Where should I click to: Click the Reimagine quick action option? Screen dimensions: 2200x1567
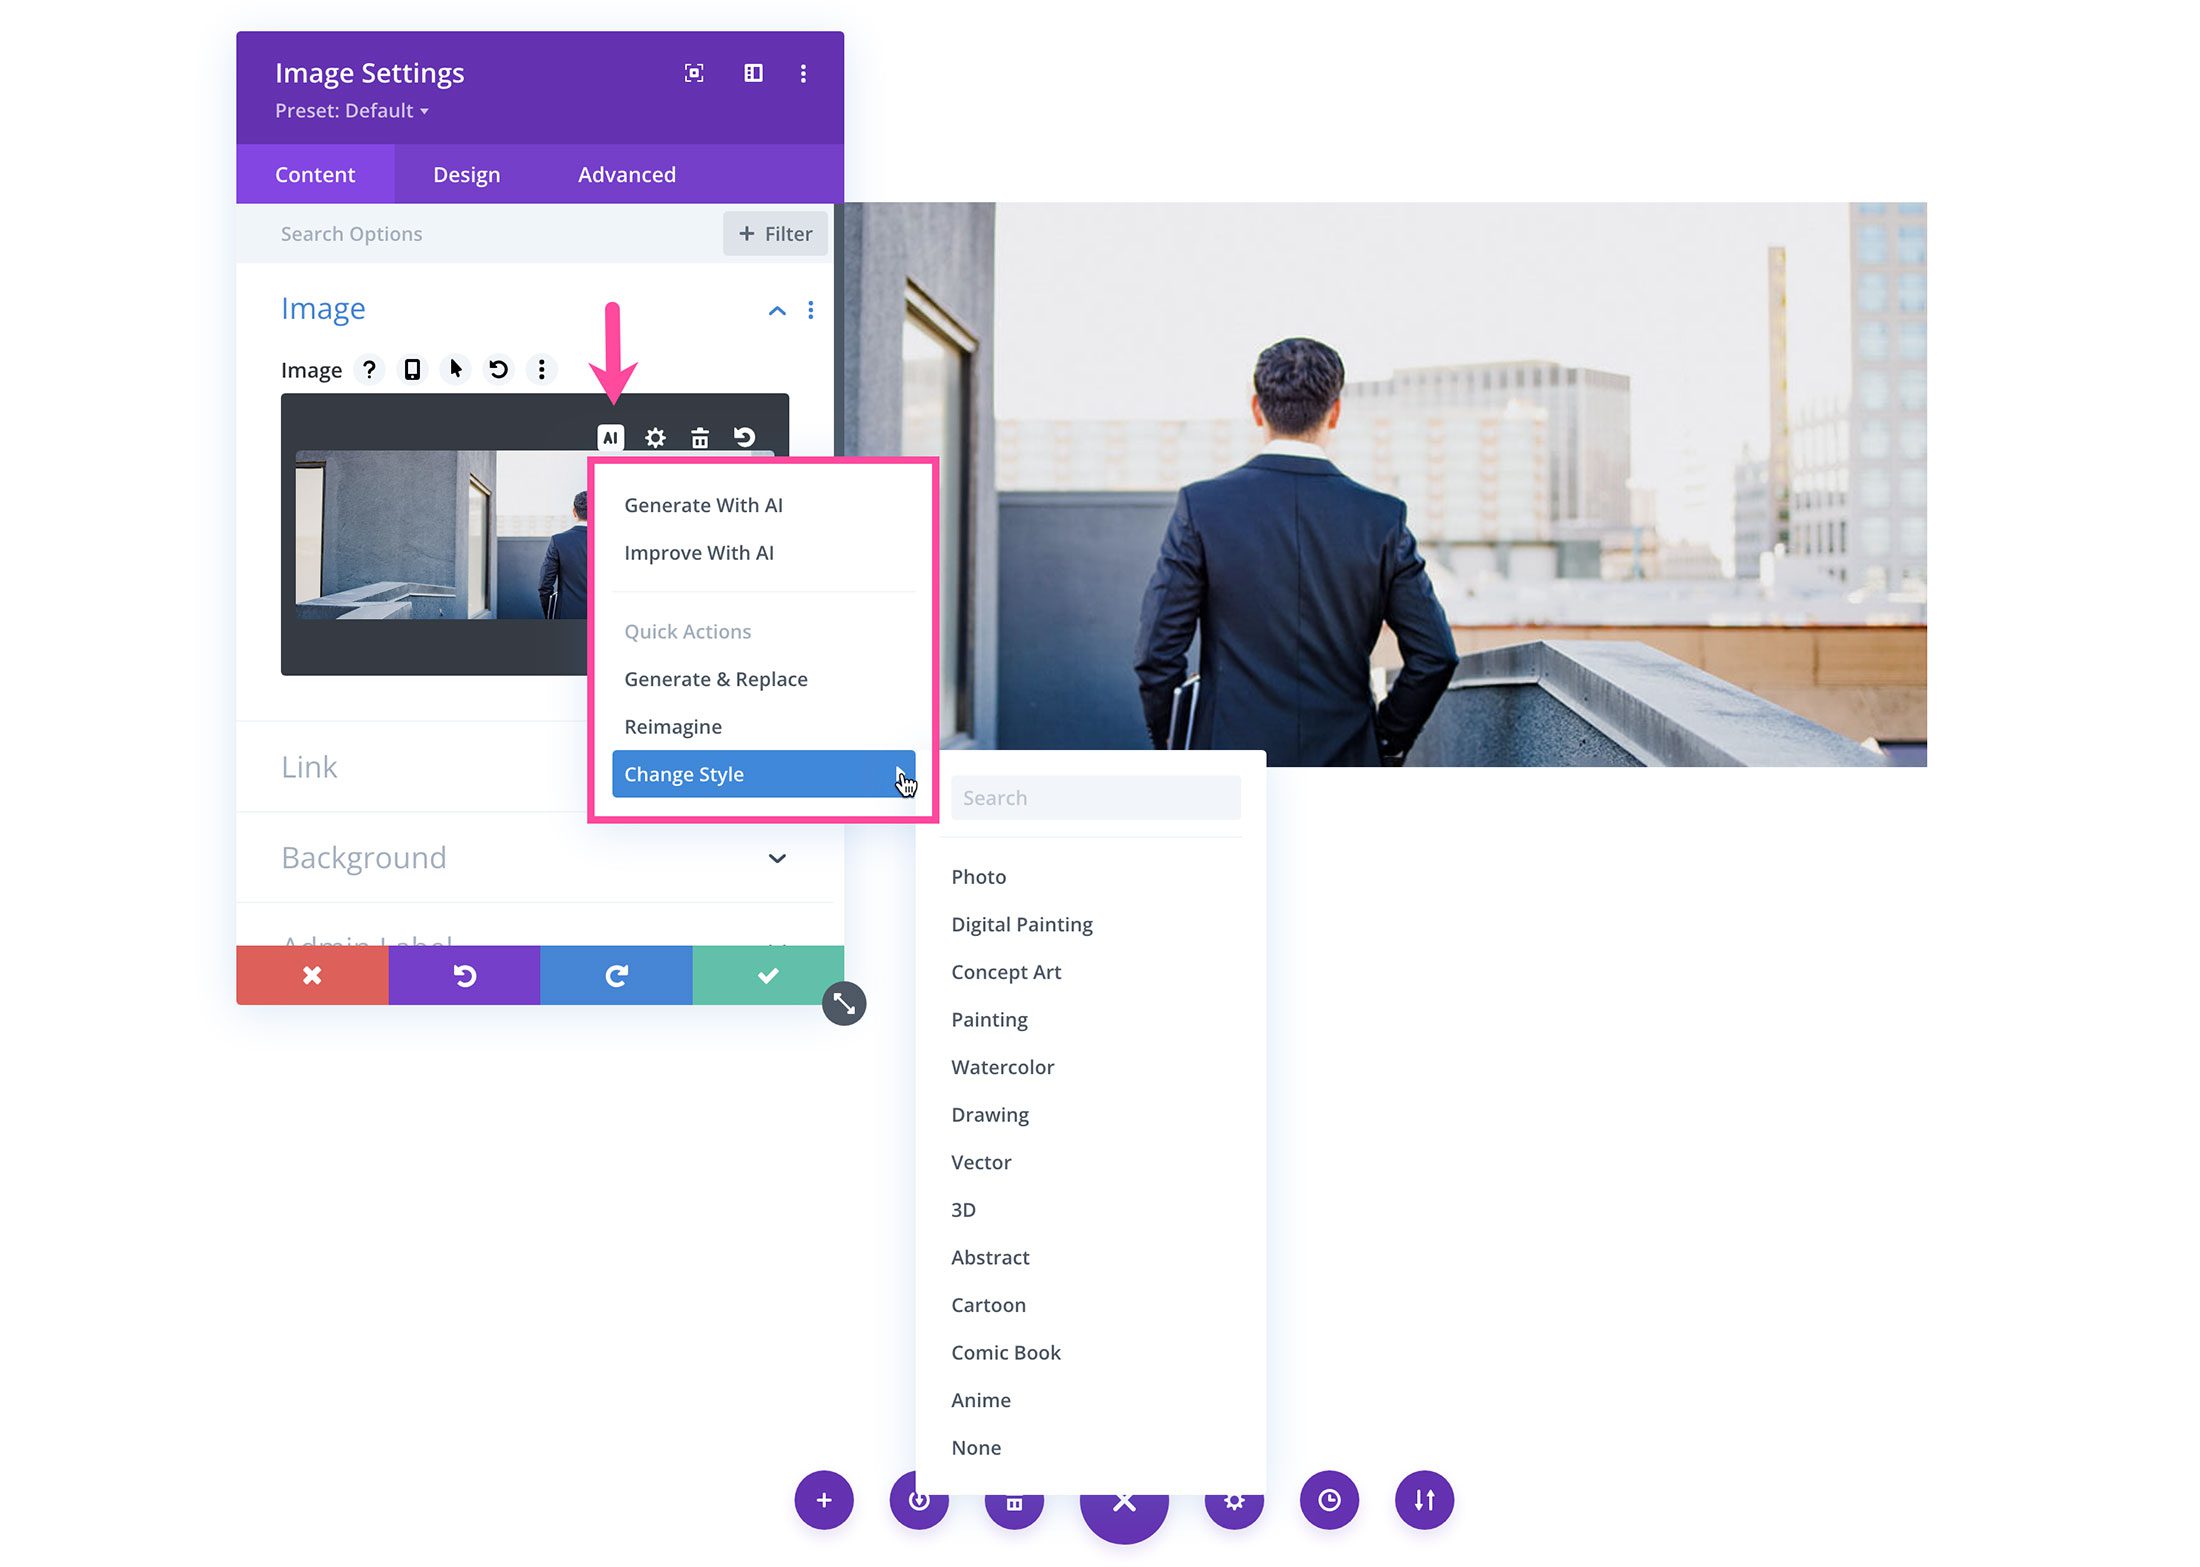pos(673,726)
